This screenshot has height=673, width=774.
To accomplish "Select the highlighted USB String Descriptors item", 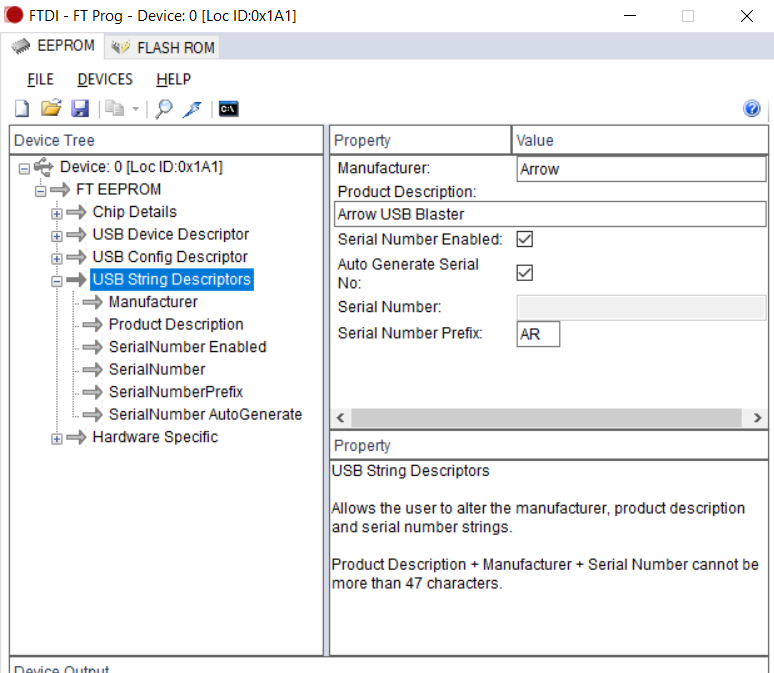I will pyautogui.click(x=172, y=279).
